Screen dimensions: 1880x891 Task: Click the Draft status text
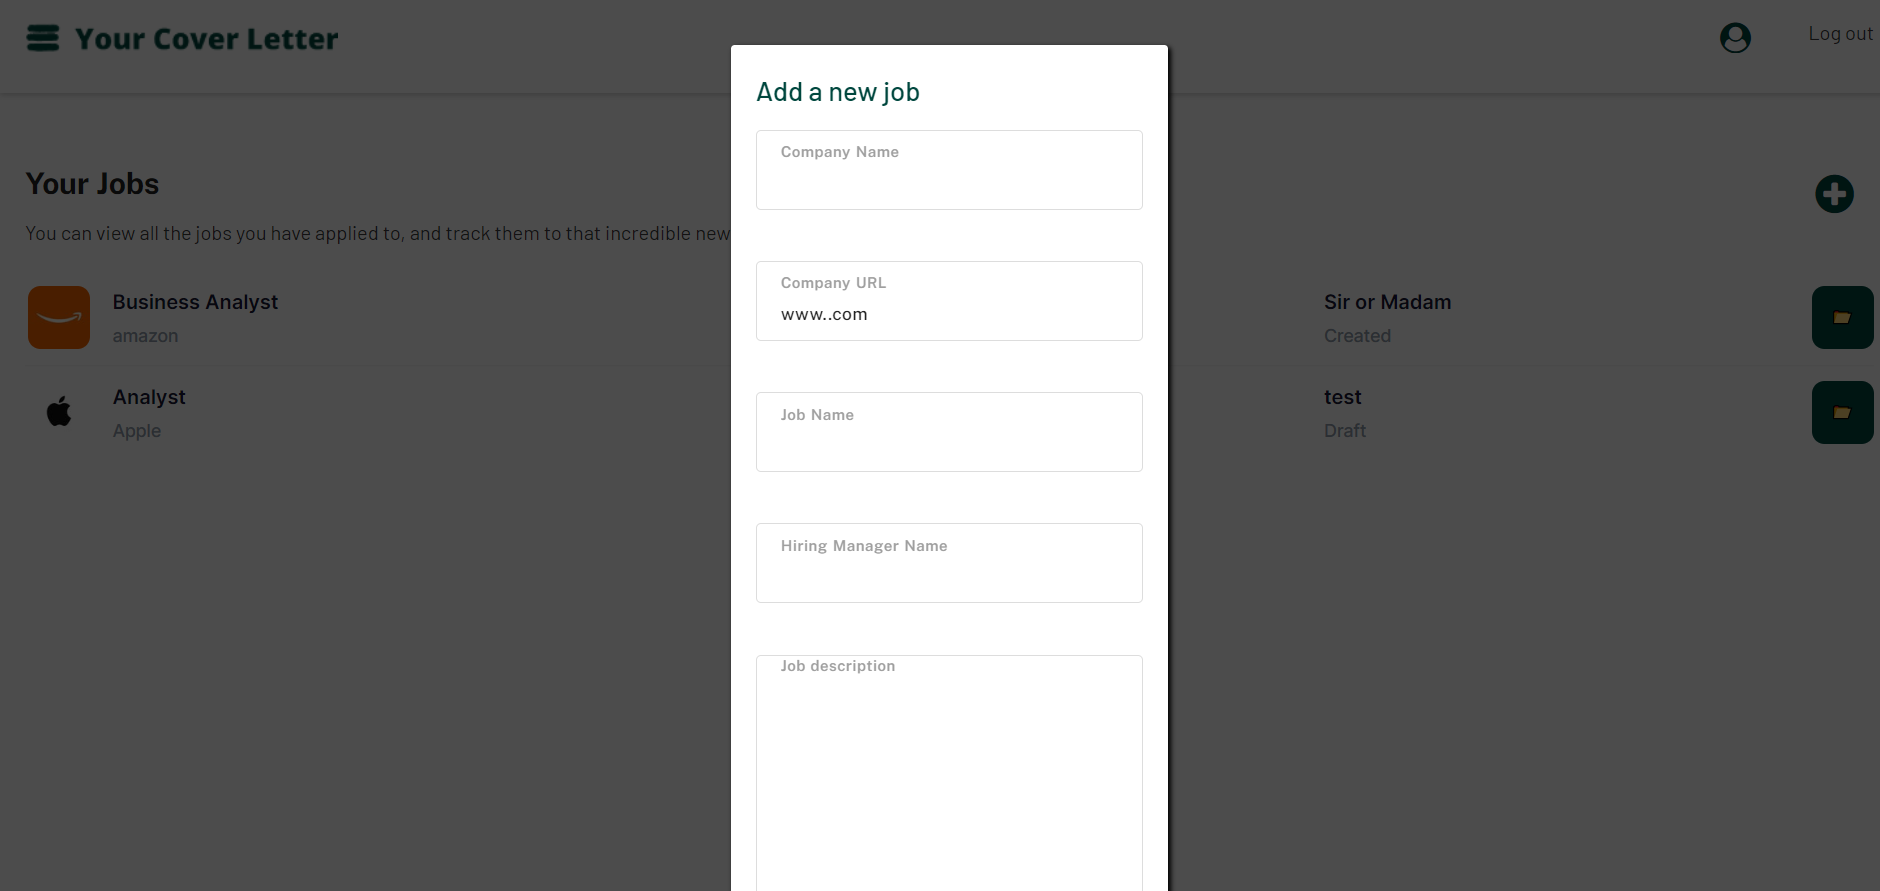(x=1345, y=431)
